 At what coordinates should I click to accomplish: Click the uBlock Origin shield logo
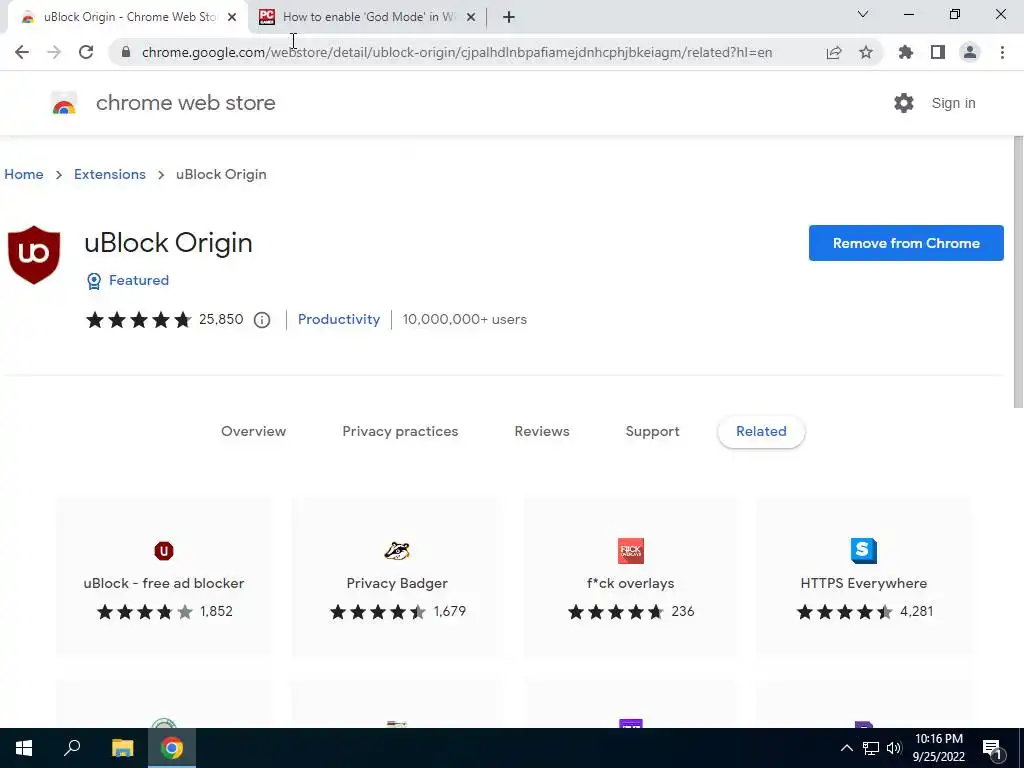[34, 255]
